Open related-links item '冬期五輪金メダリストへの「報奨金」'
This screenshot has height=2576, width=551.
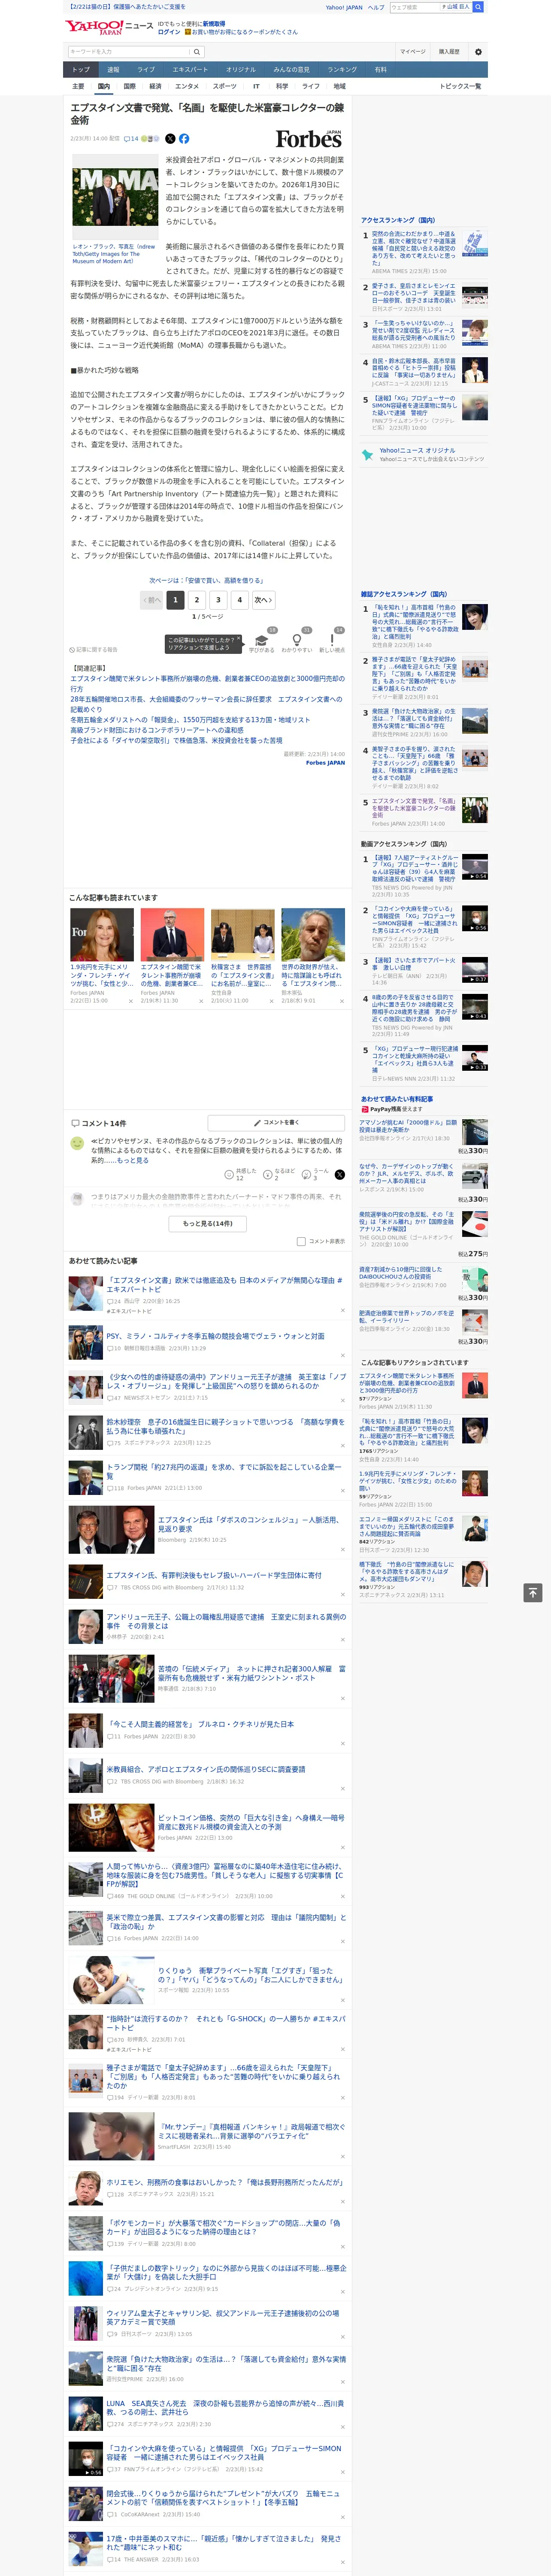(x=190, y=720)
